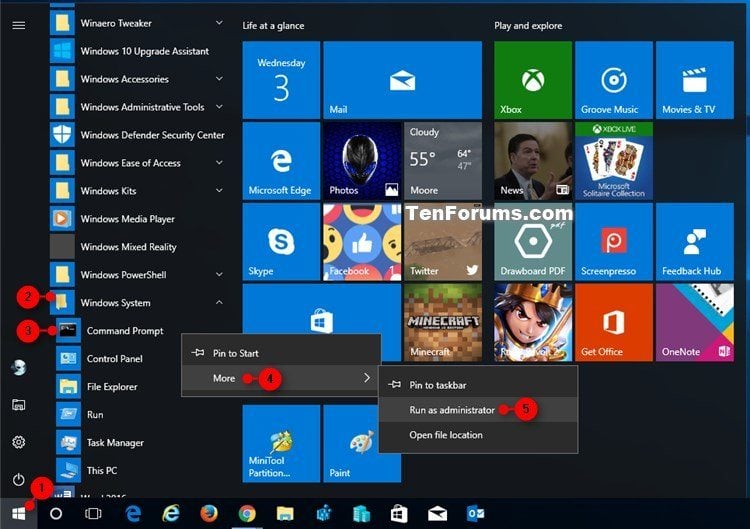
Task: Click the Windows Start button
Action: [x=19, y=514]
